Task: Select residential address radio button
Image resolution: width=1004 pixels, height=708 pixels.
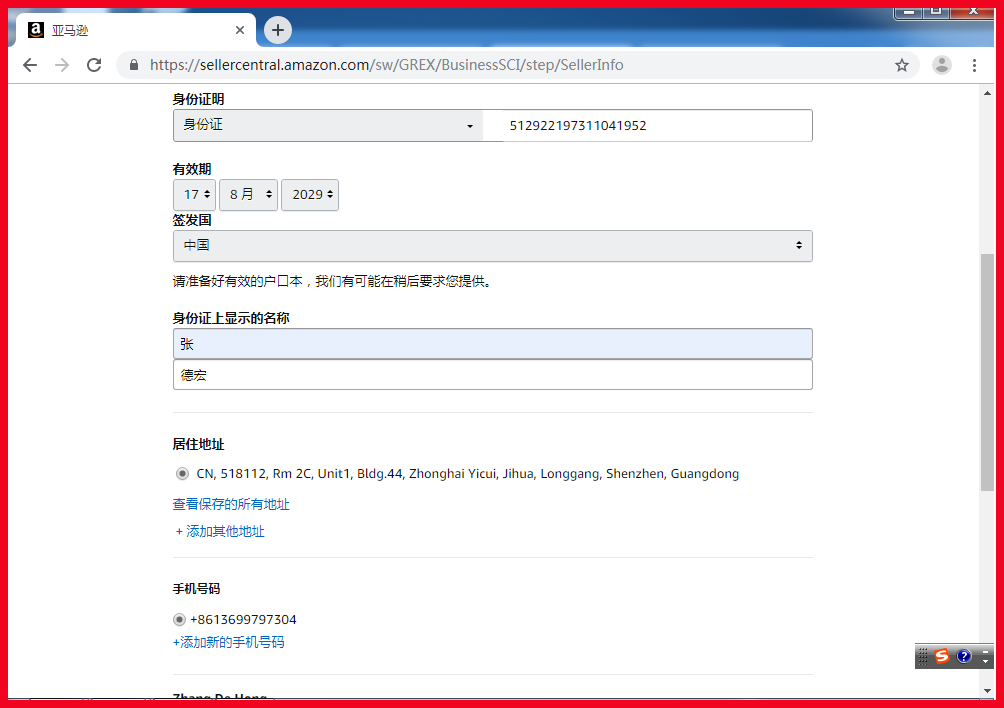Action: point(182,474)
